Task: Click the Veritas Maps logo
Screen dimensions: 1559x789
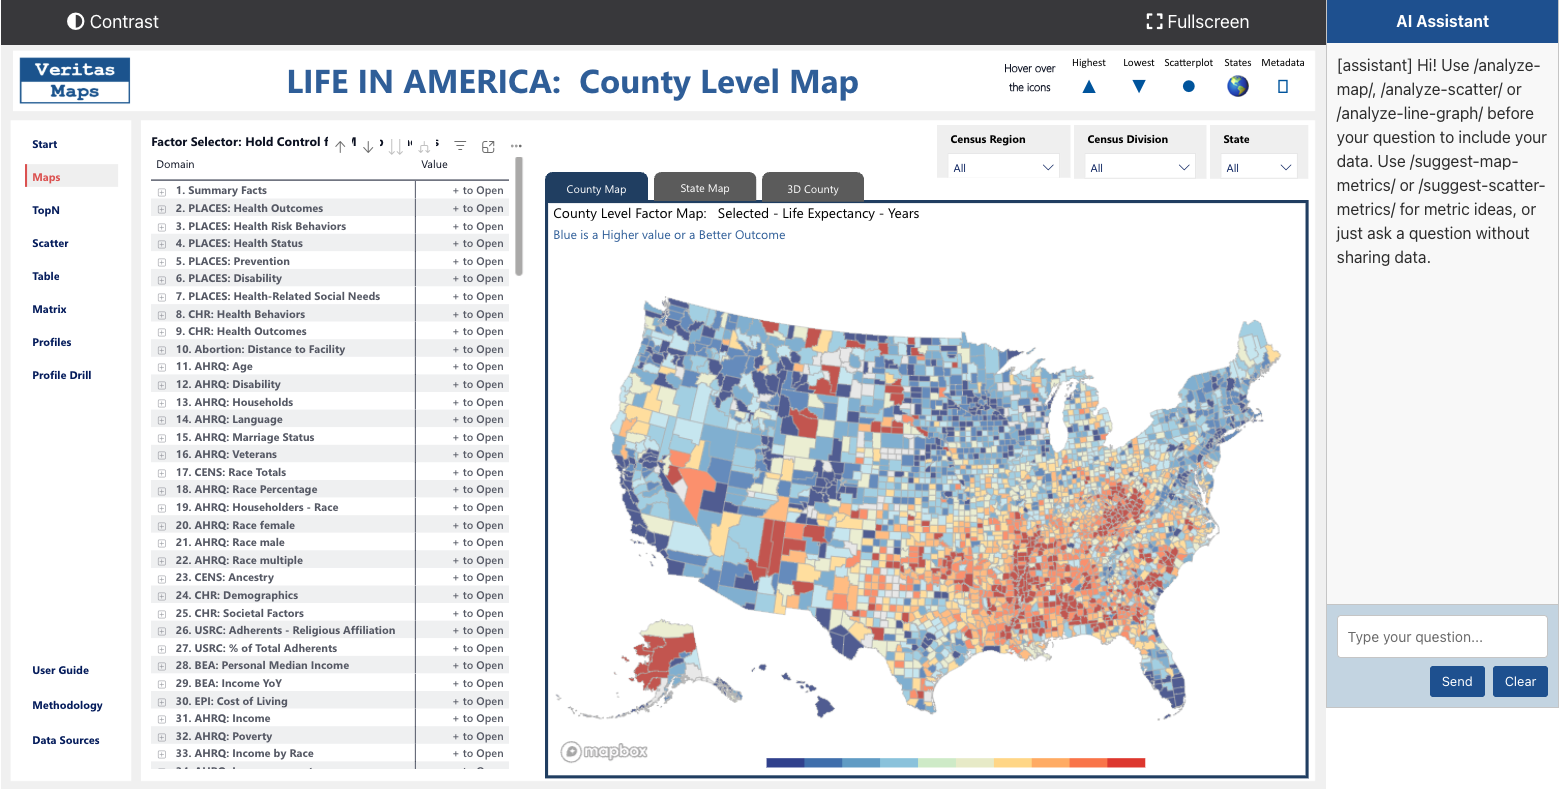Action: tap(75, 80)
